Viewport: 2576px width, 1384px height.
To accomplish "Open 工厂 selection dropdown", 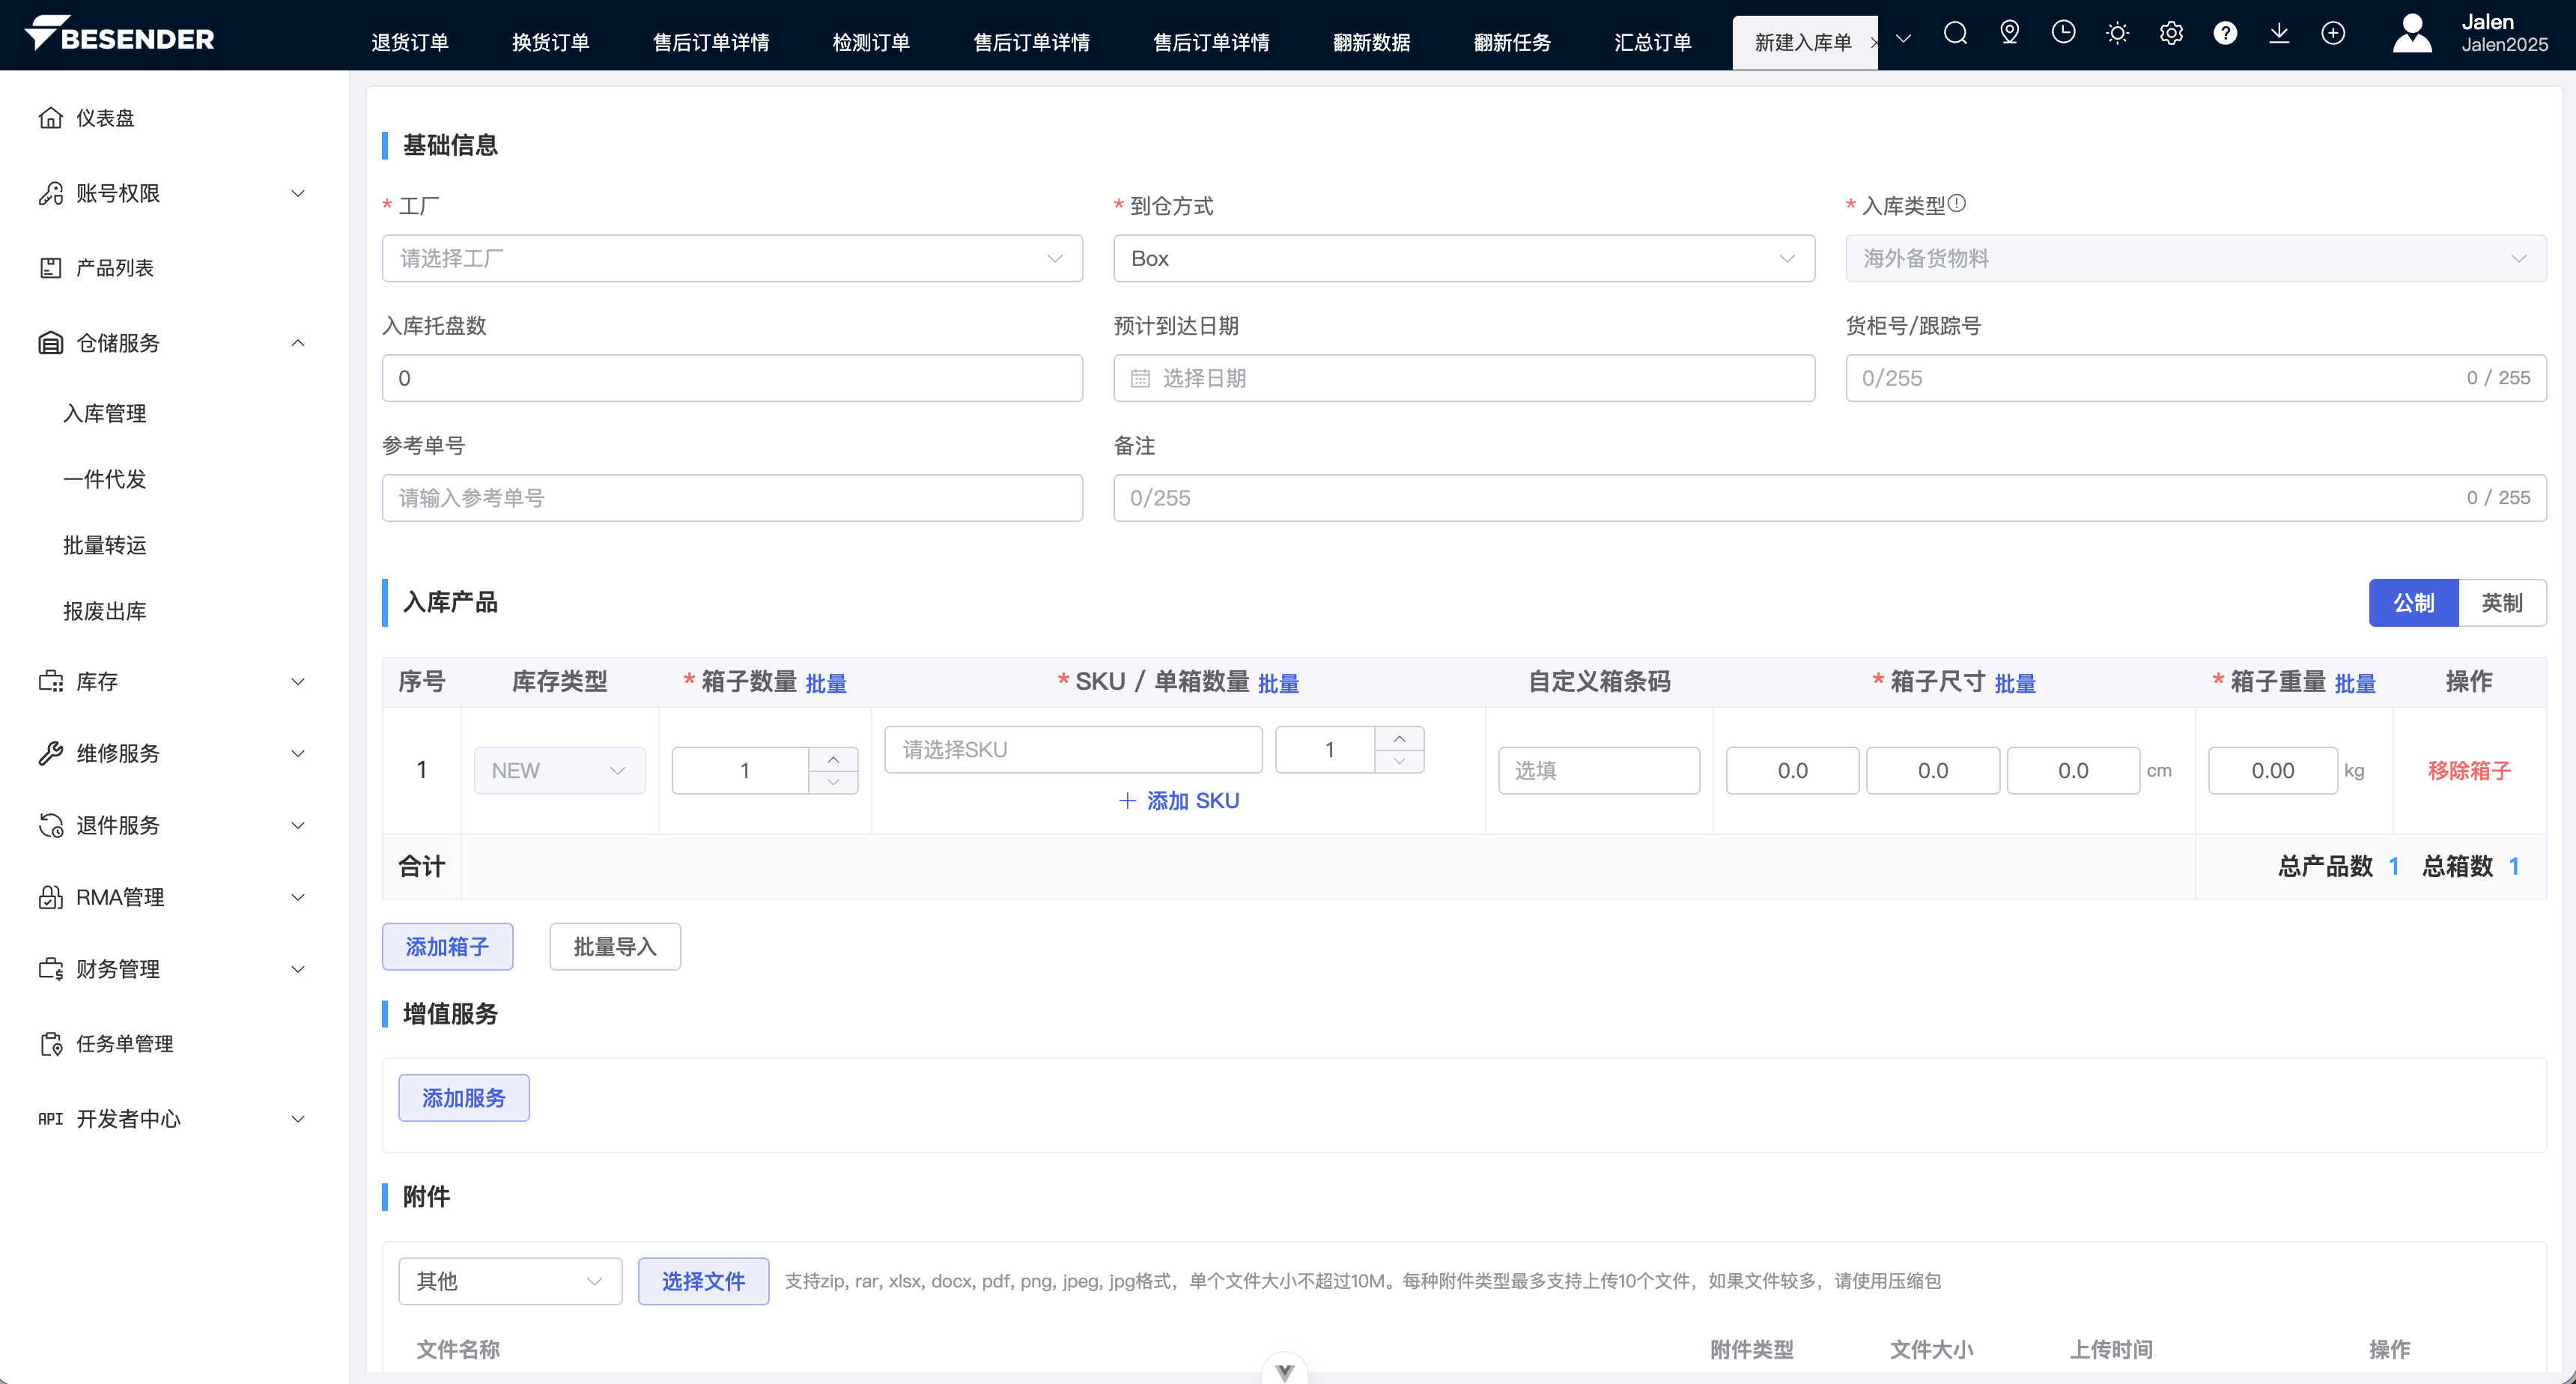I will tap(732, 259).
